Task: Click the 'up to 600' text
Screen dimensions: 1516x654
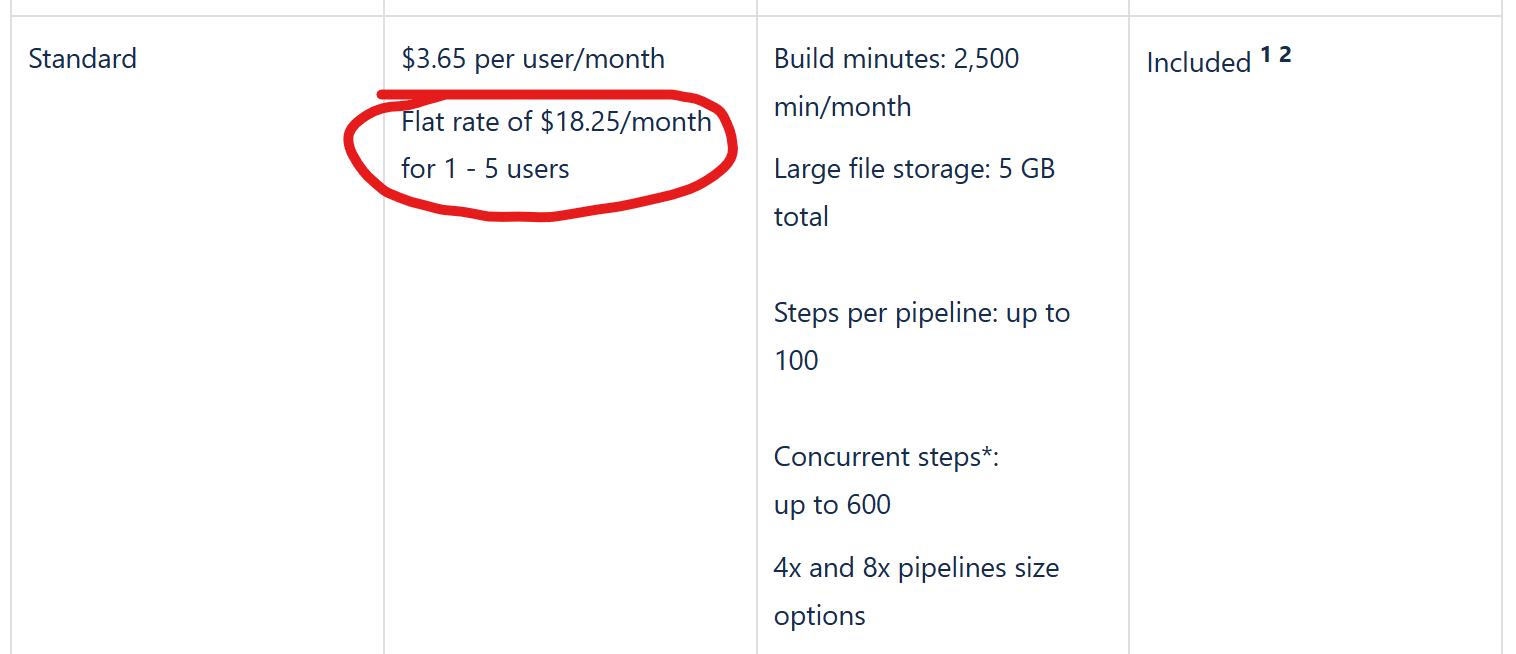Action: click(x=832, y=505)
